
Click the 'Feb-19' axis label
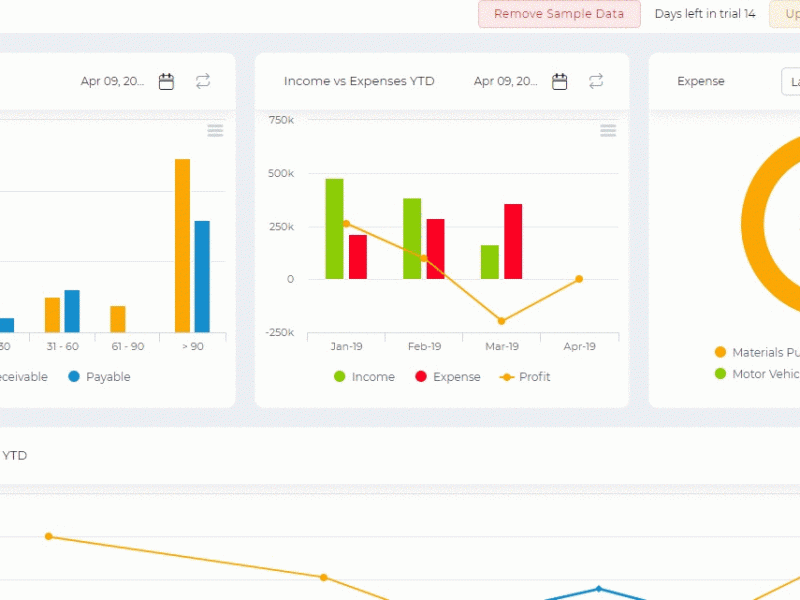(424, 346)
